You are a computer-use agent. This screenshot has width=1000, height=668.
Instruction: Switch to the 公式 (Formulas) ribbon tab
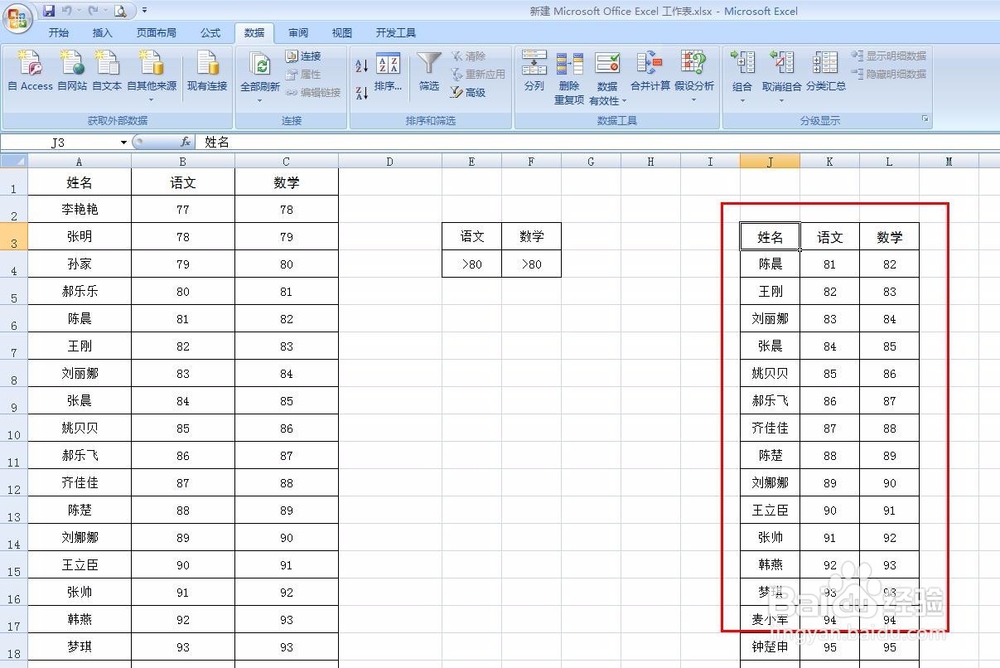[x=209, y=32]
